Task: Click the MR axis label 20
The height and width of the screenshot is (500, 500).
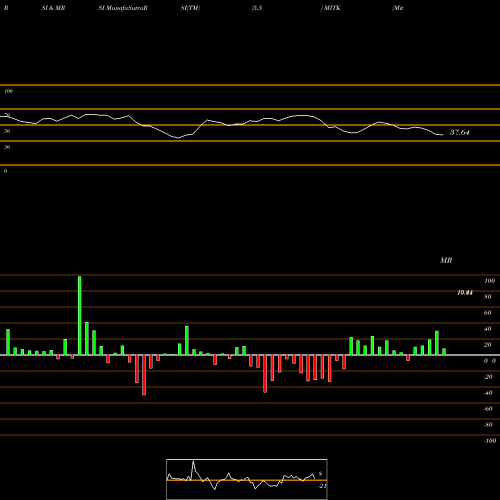Action: point(488,345)
